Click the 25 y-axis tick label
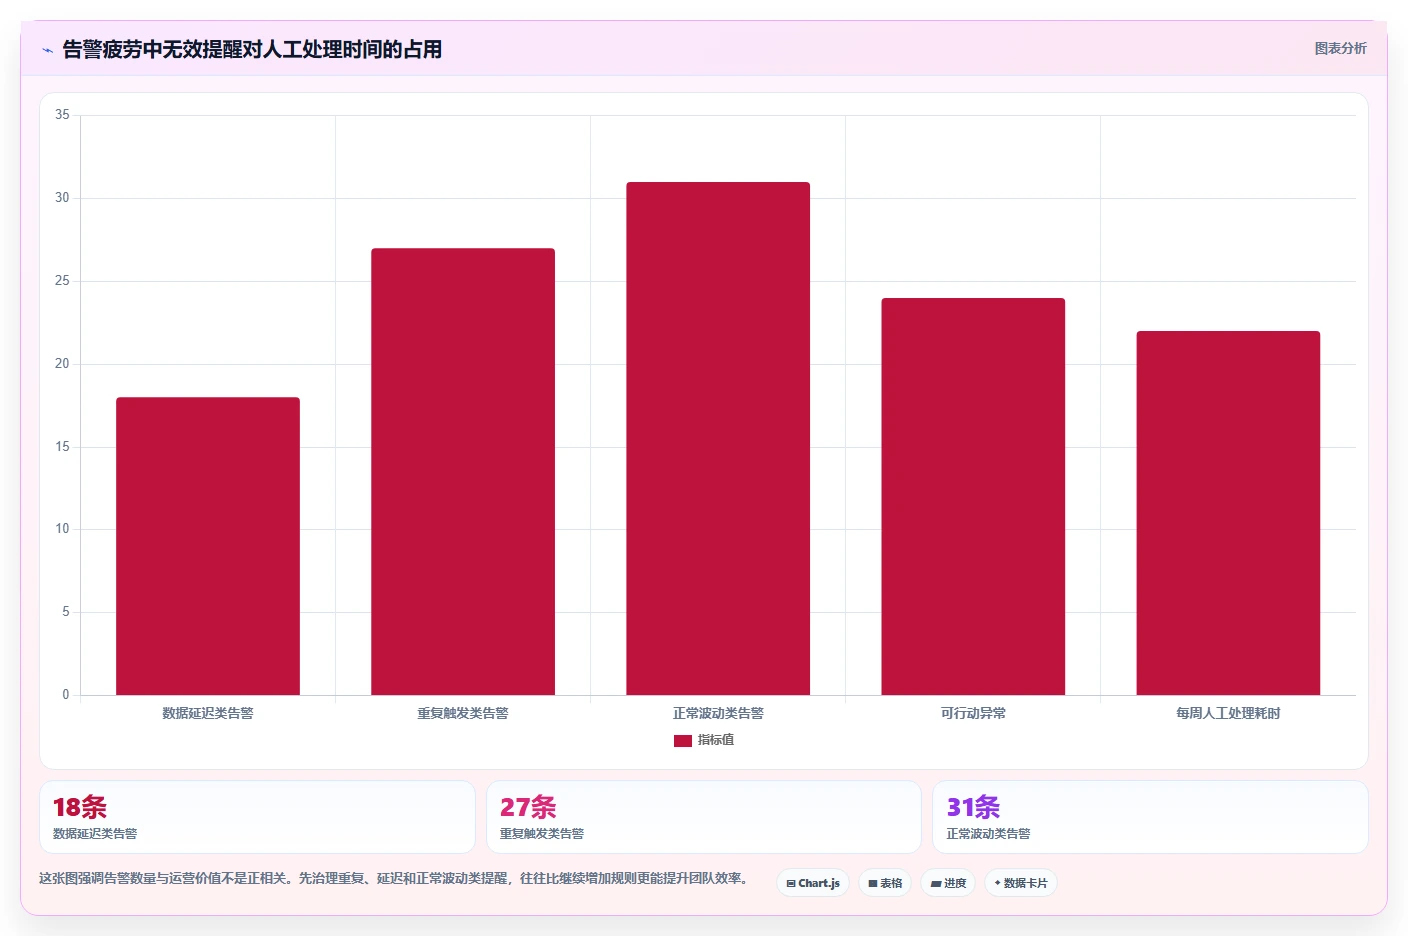This screenshot has width=1408, height=936. 62,281
